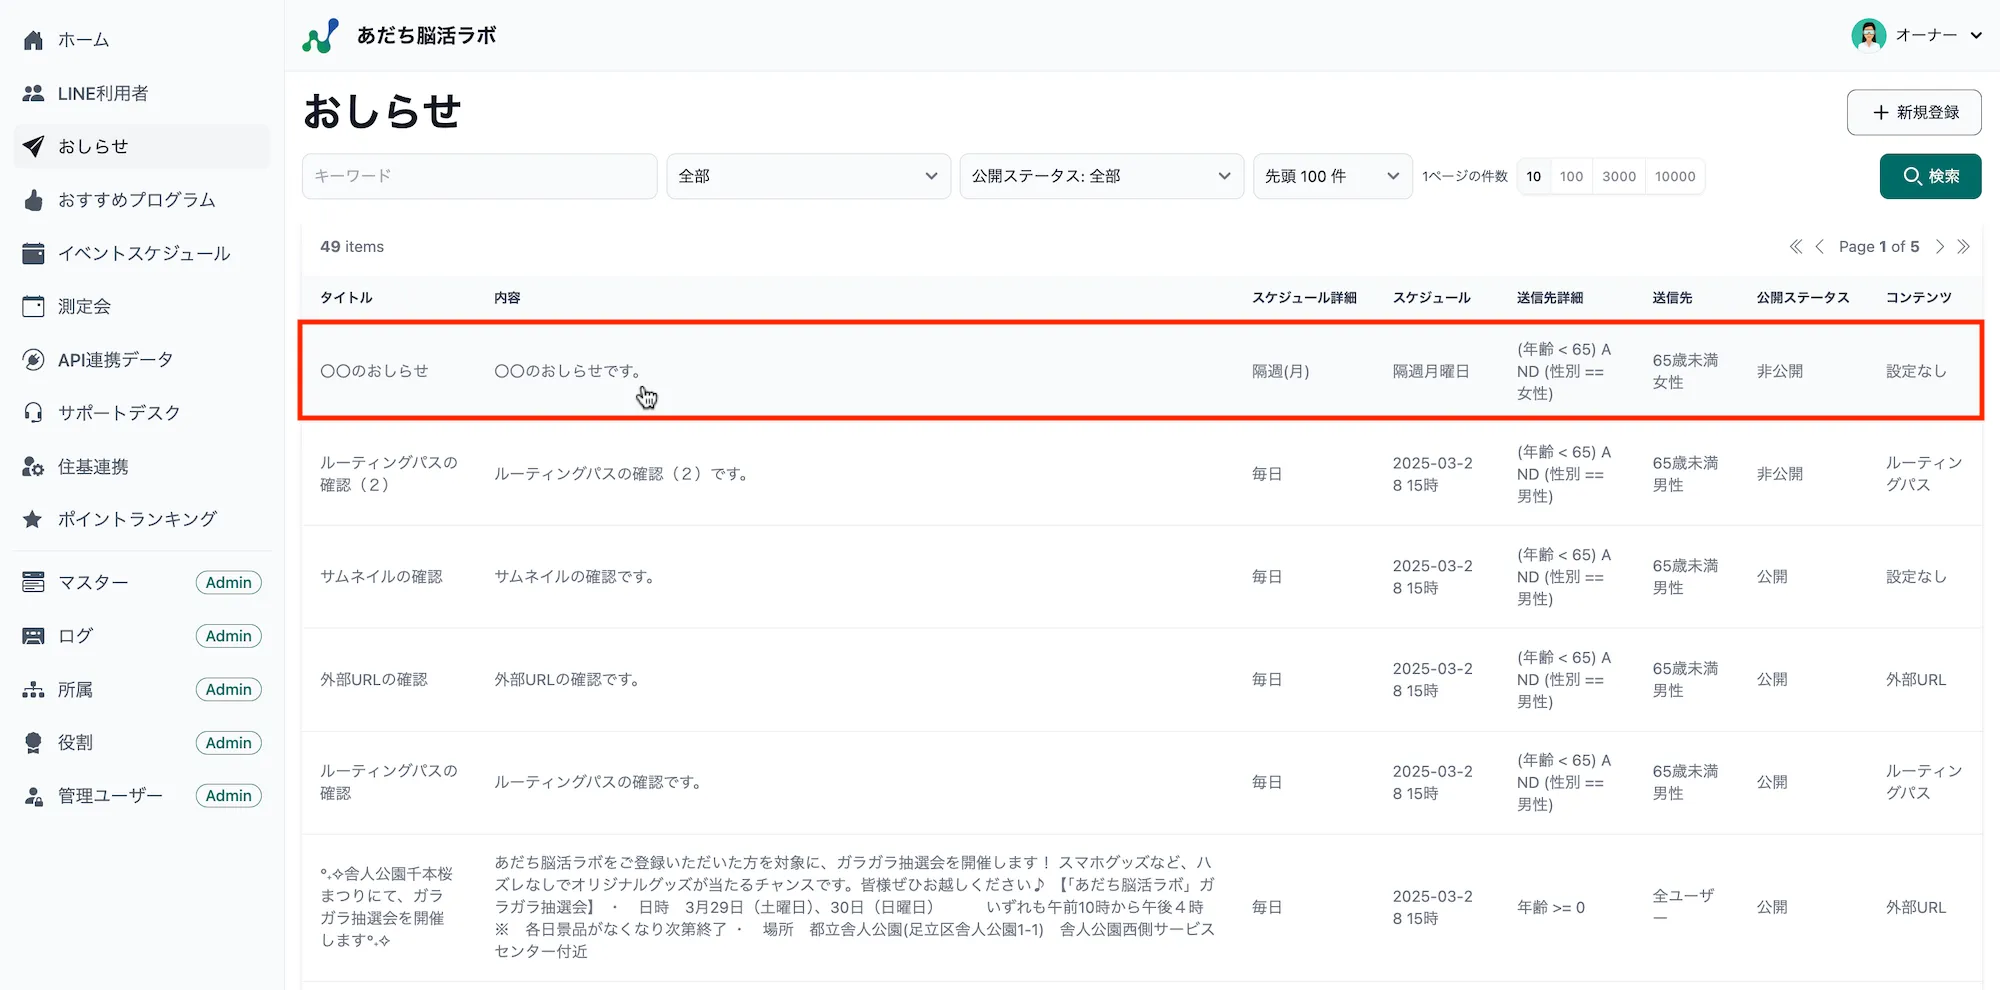Screen dimensions: 2000x990
Task: Click the API連携データ icon
Action: (x=33, y=360)
